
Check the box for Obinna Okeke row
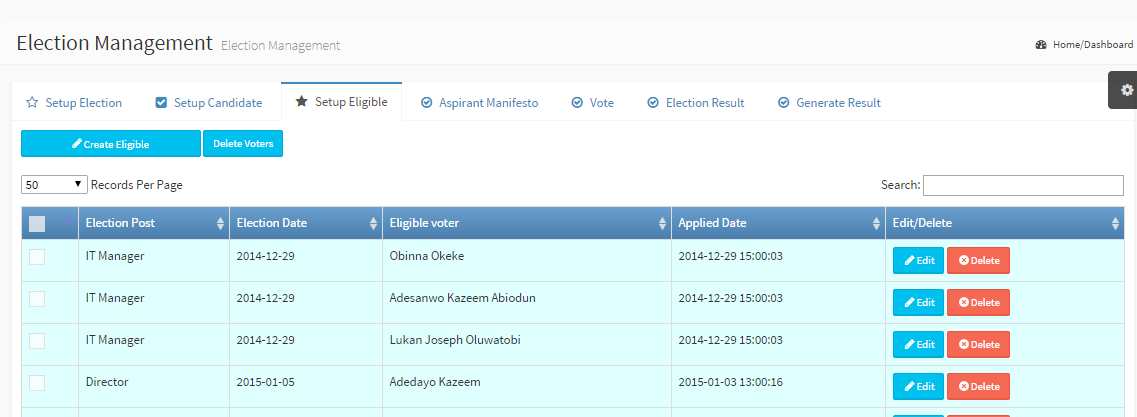coord(37,257)
